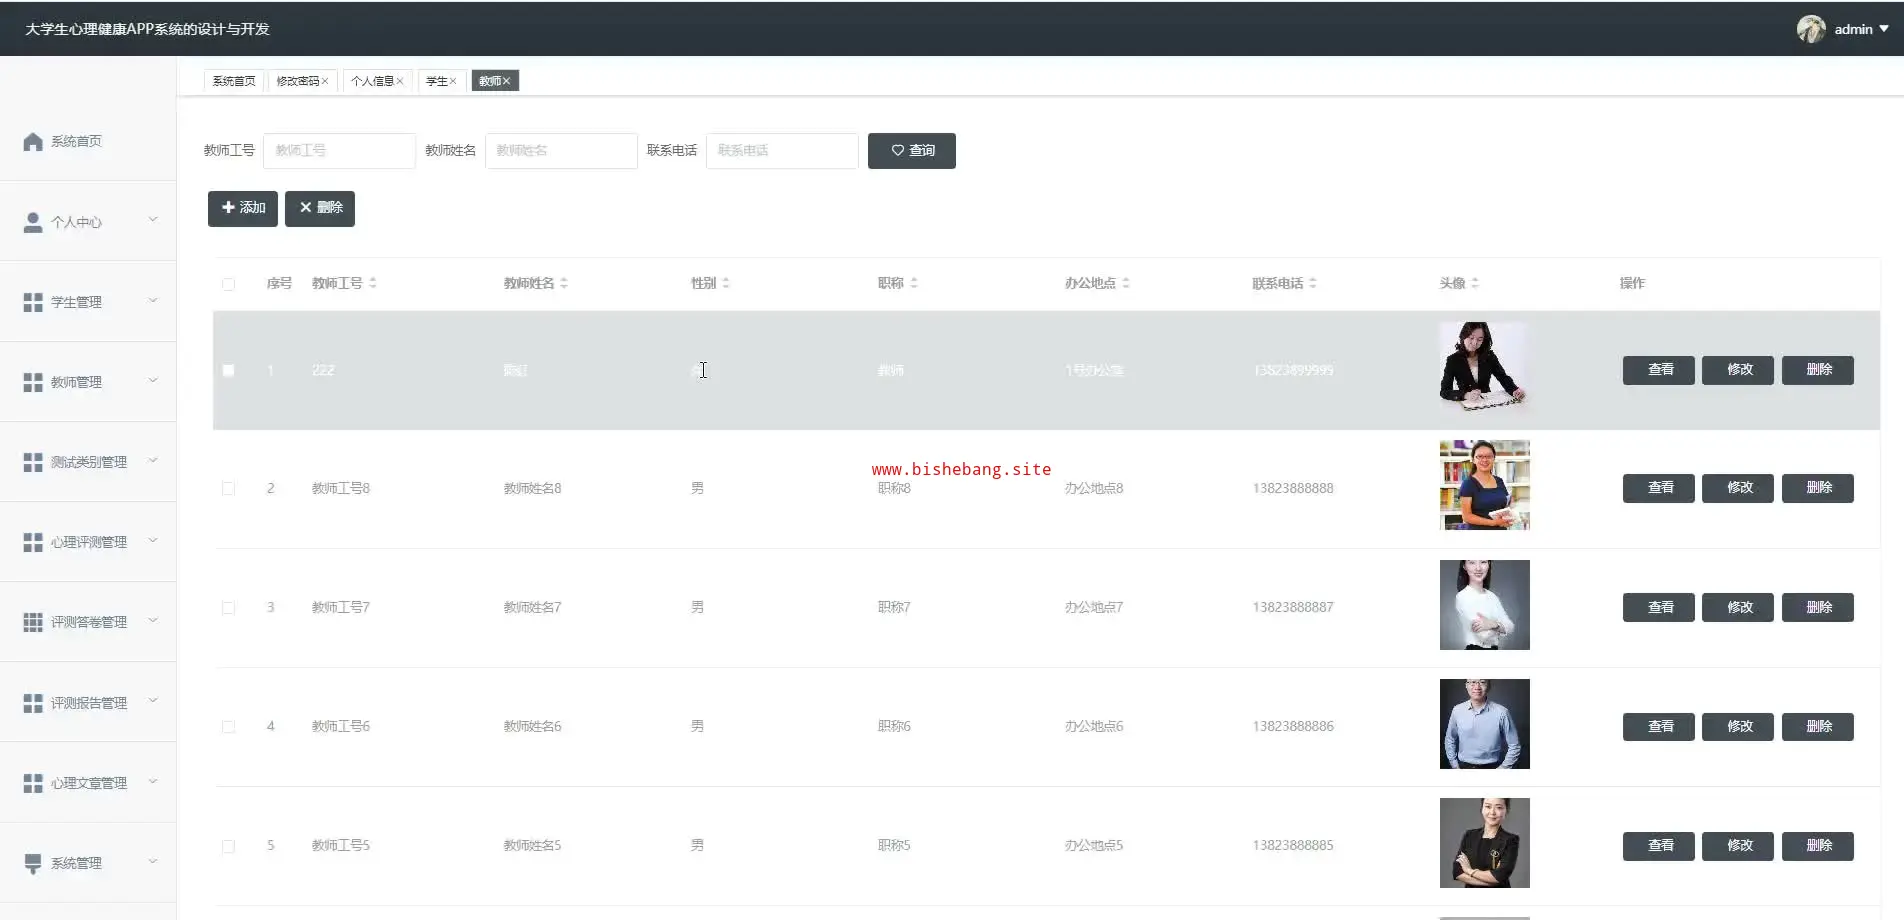
Task: Expand 学生管理 with its chevron
Action: pos(153,300)
